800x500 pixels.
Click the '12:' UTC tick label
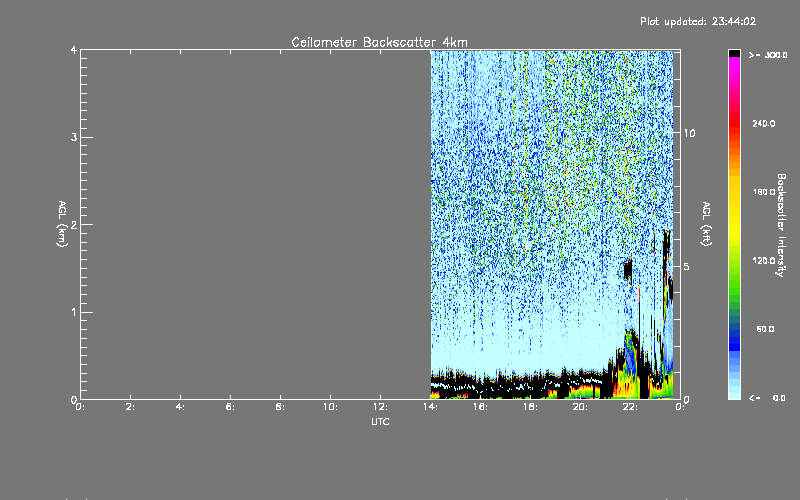pos(380,407)
